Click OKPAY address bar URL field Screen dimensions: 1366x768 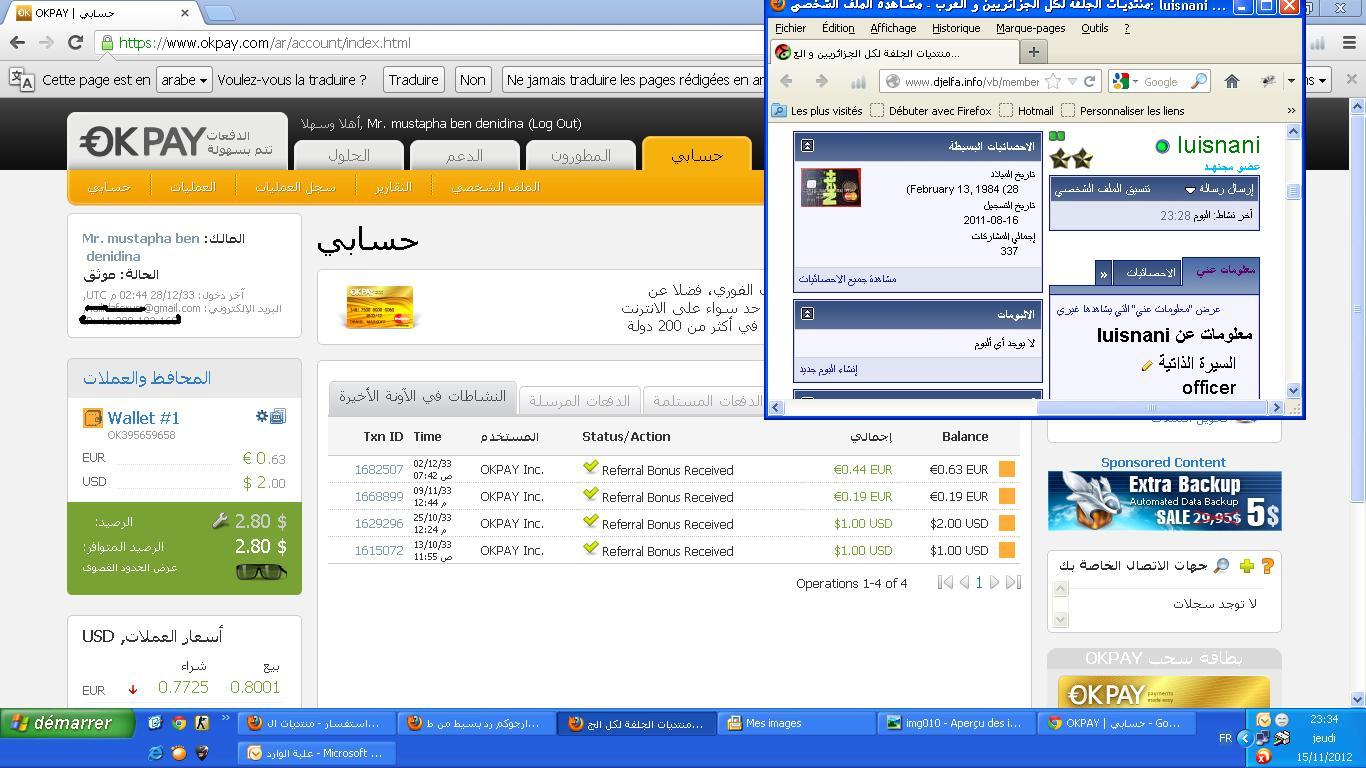[430, 43]
